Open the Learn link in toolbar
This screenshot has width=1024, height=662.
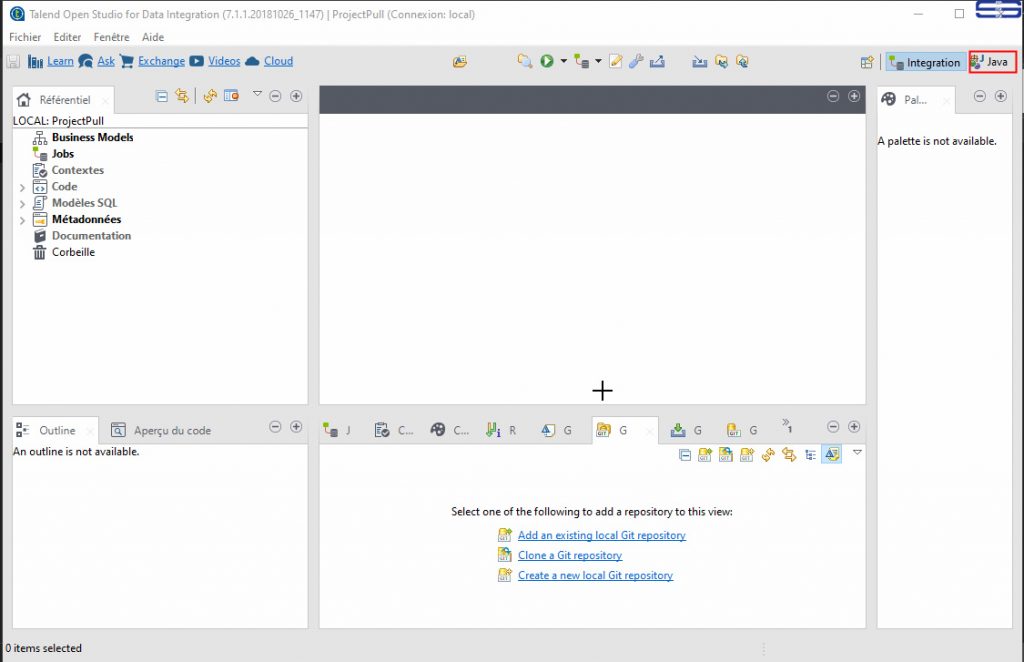point(60,61)
